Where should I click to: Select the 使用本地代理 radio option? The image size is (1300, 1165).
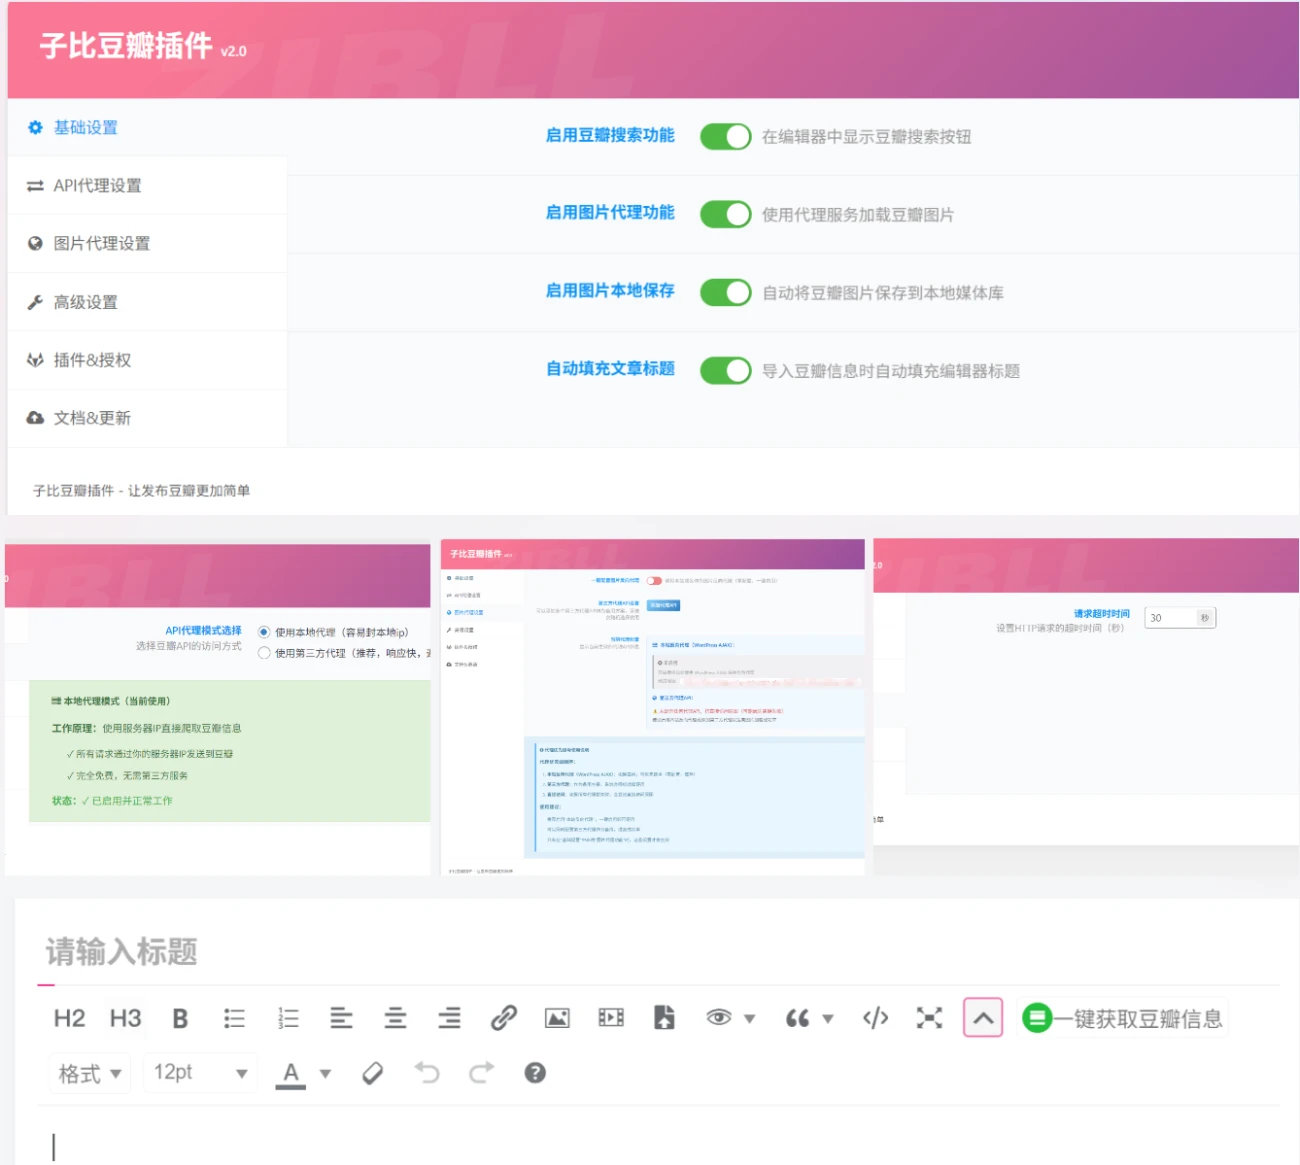tap(263, 632)
